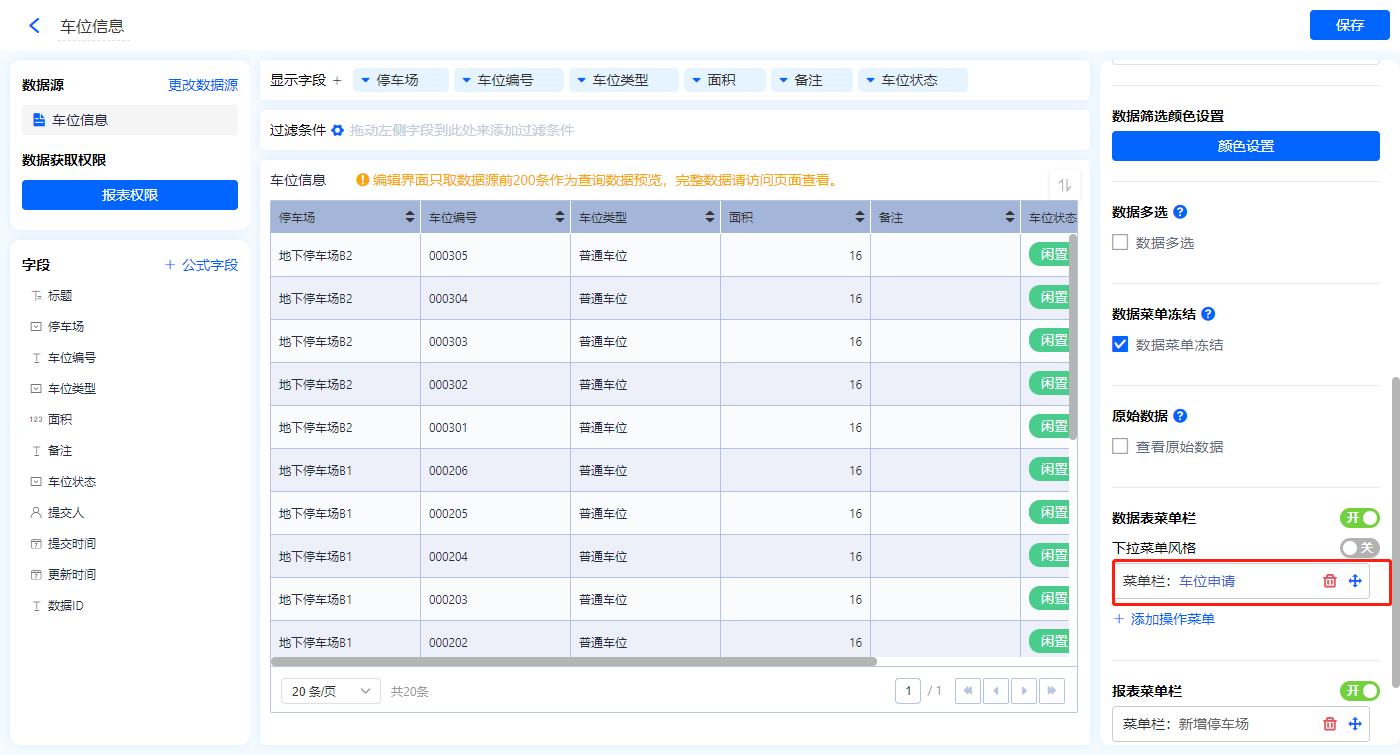
Task: Click the sort toggle icon above the table
Action: click(x=1064, y=185)
